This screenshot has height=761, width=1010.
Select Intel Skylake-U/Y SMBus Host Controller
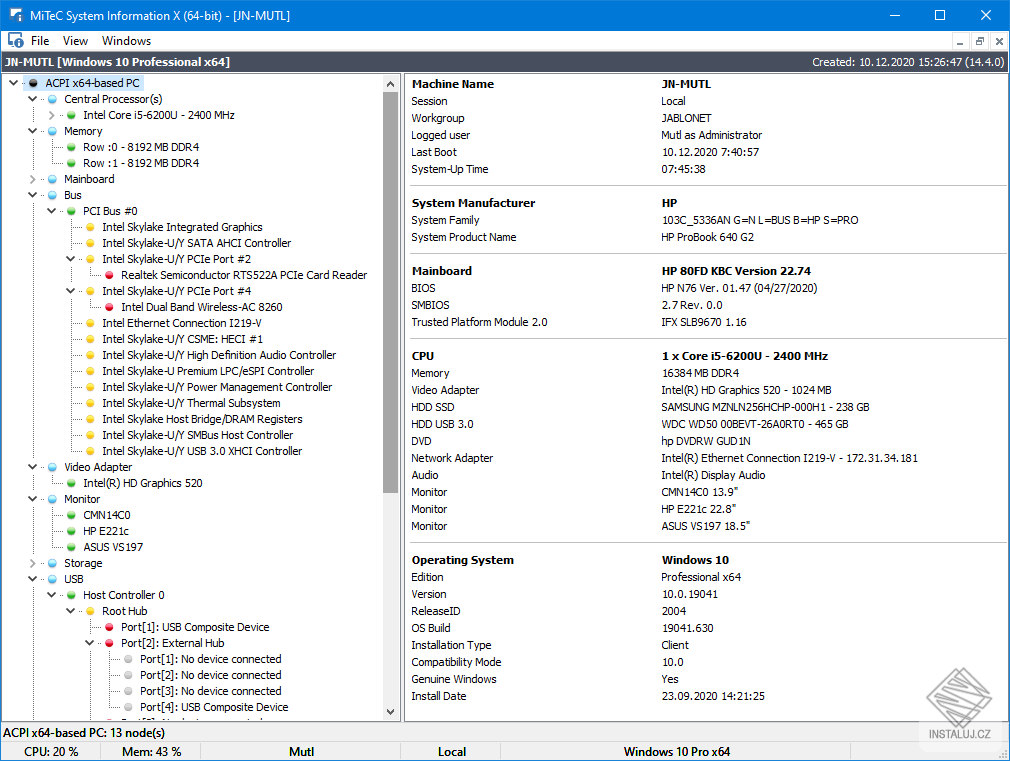coord(198,436)
